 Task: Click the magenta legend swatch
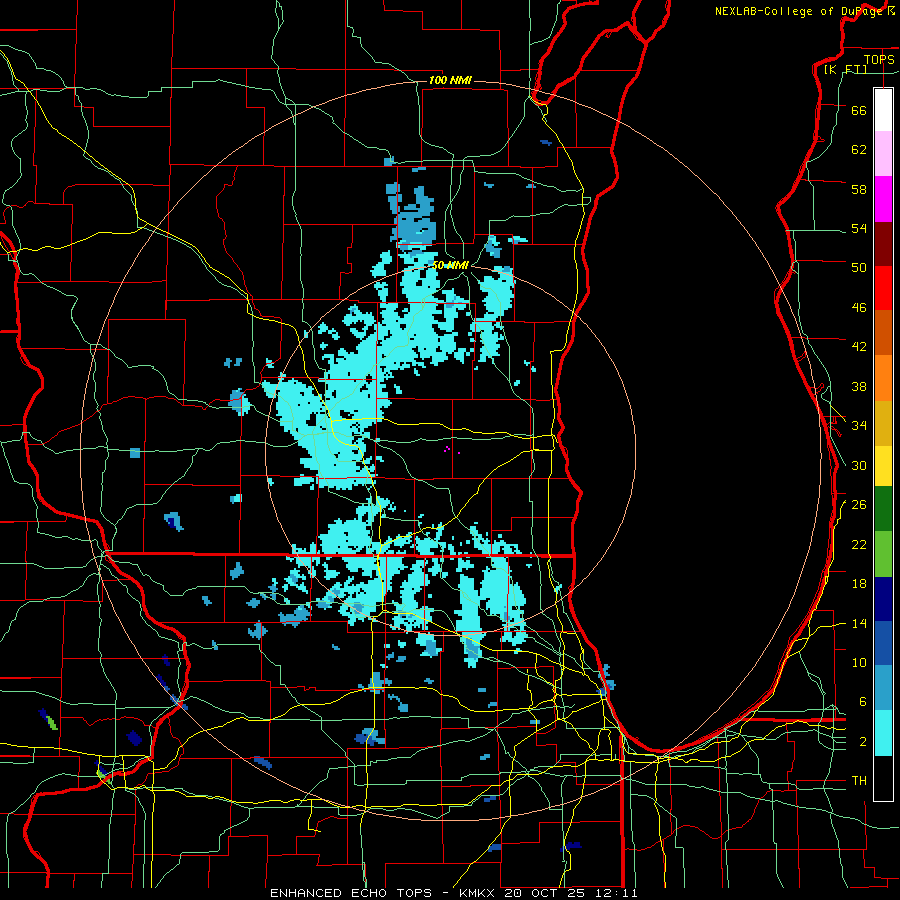883,199
